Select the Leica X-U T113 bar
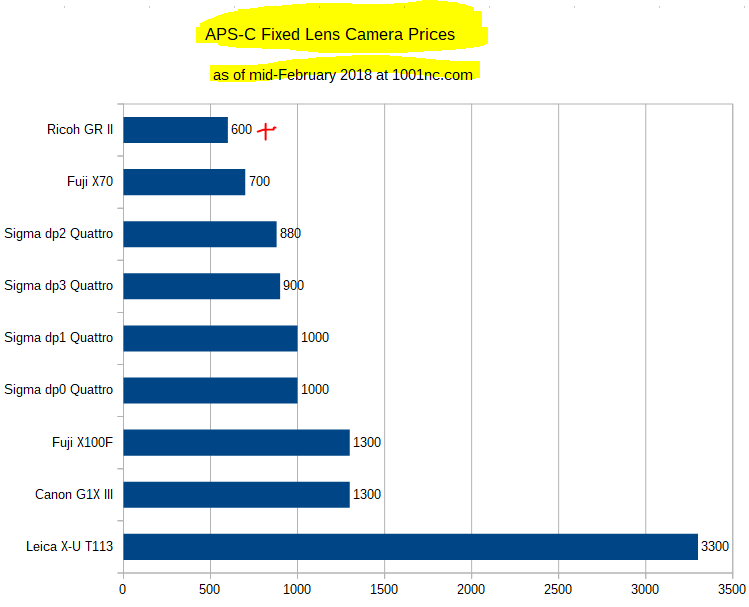 coord(410,546)
